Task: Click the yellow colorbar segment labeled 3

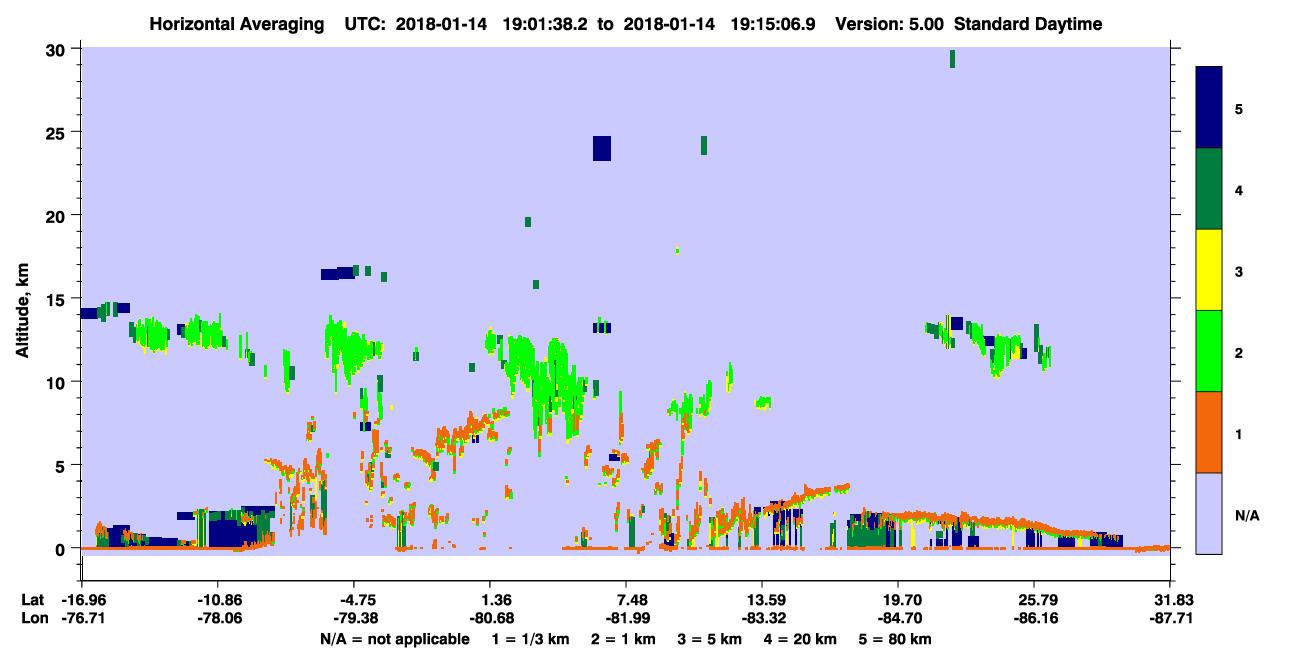Action: coord(1209,270)
